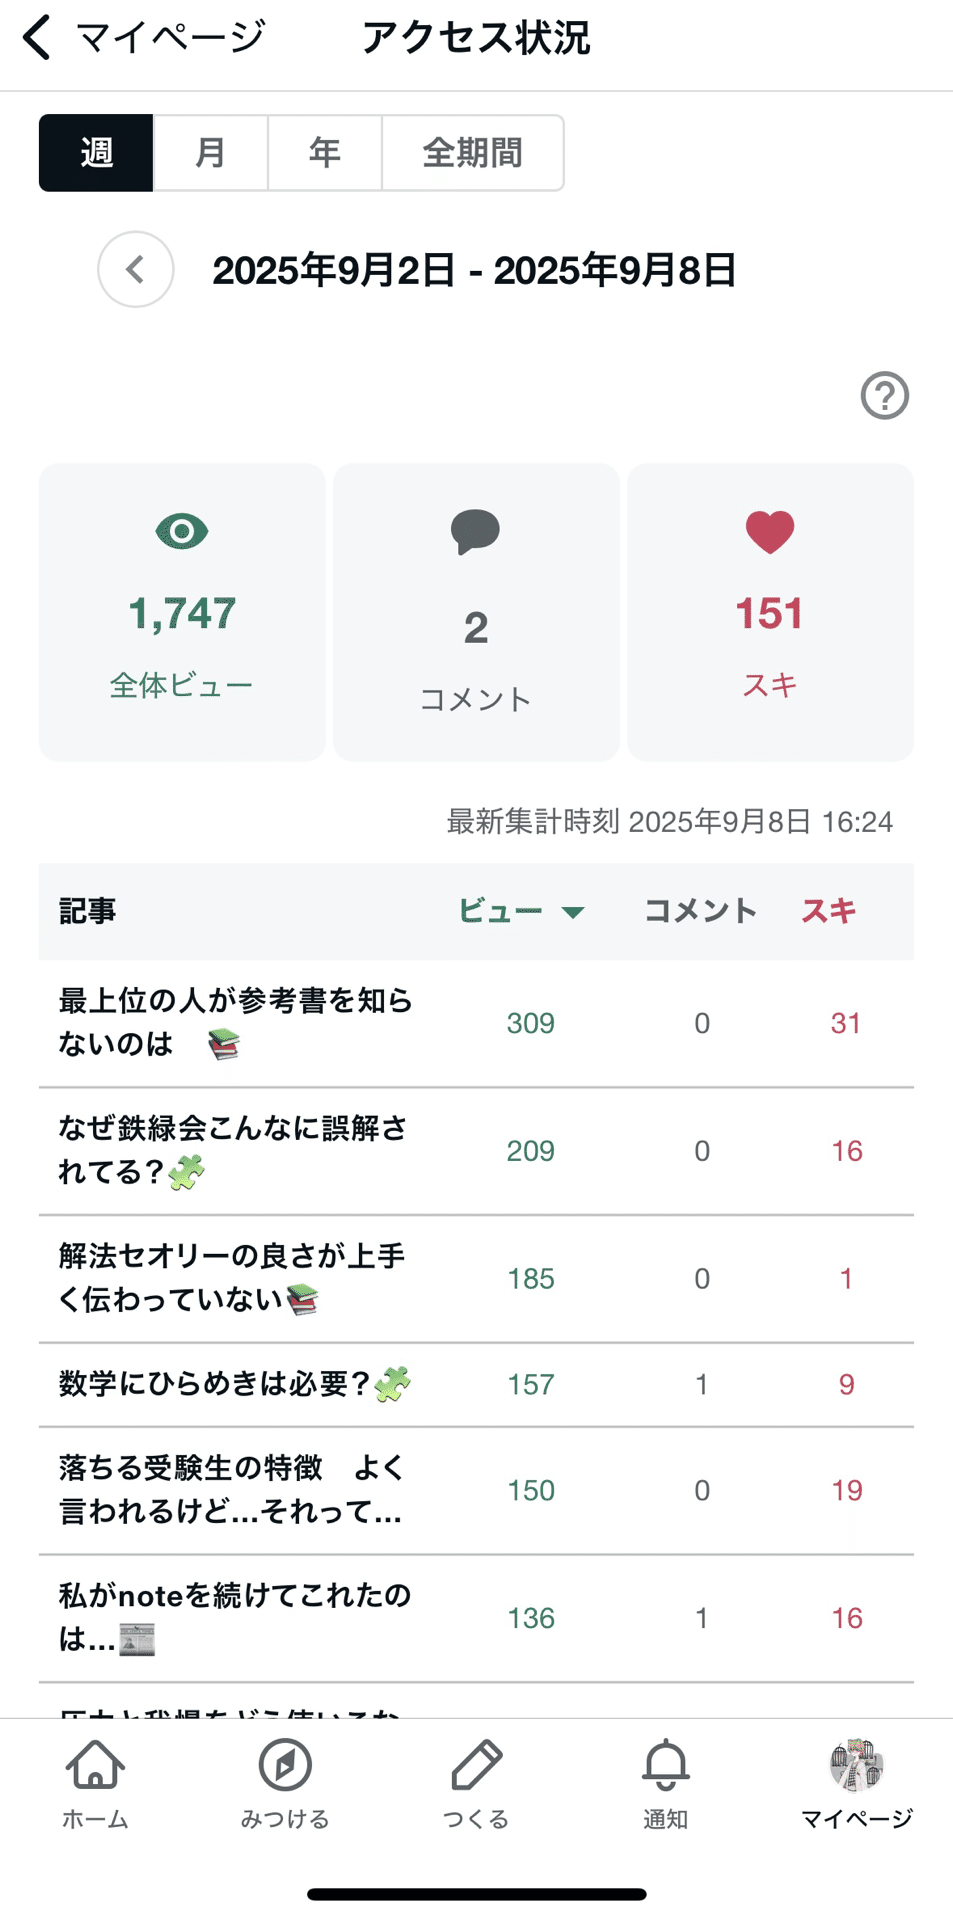Sort articles by スキ column
Screen dimensions: 953x1920
point(828,911)
